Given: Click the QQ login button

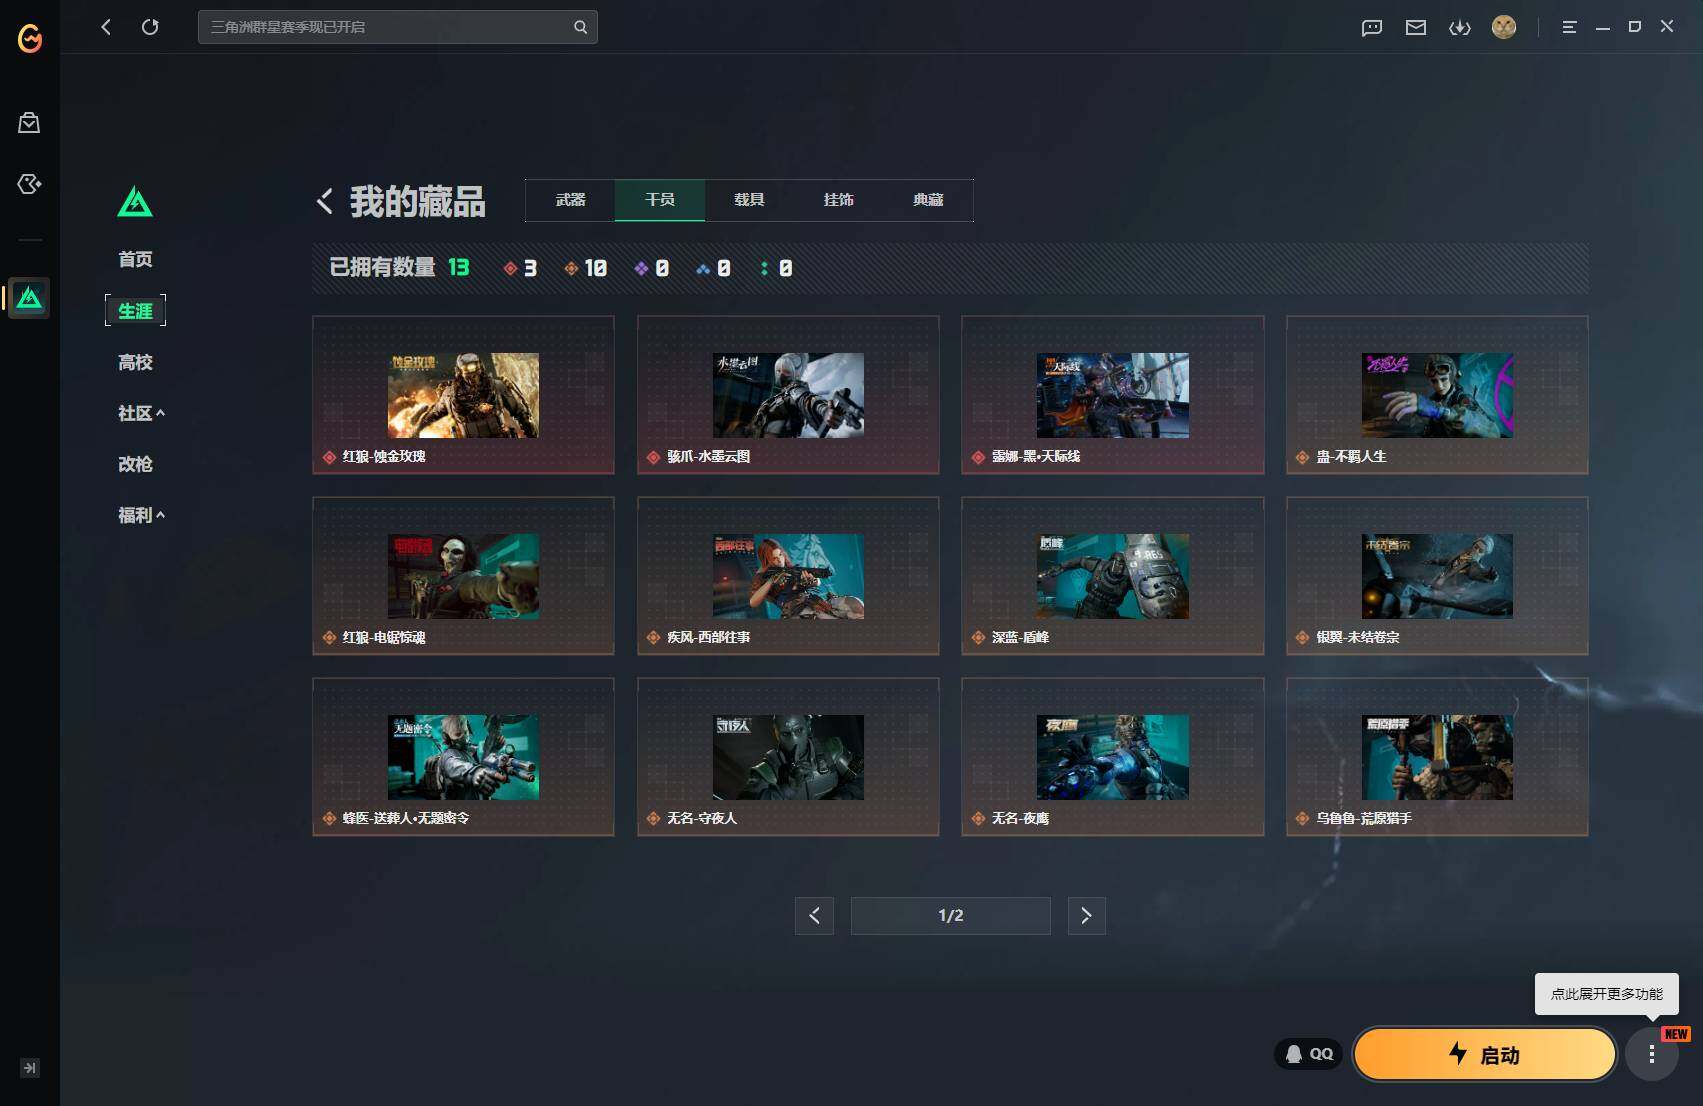Looking at the screenshot, I should (1309, 1054).
